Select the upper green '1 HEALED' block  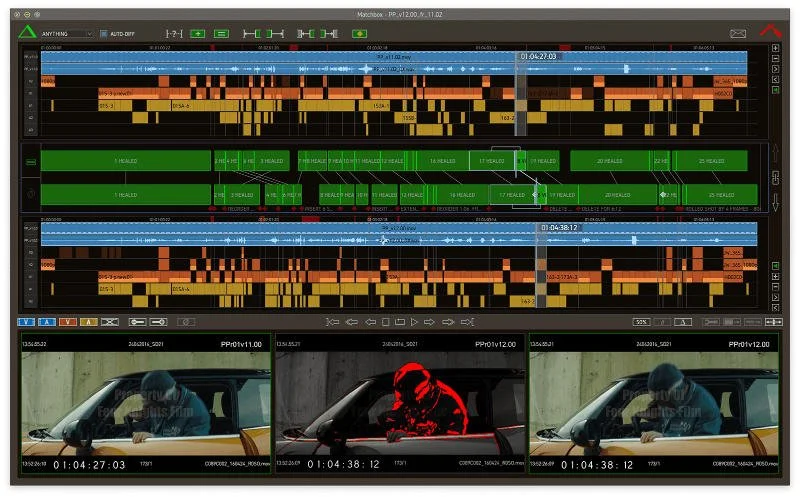tap(126, 161)
